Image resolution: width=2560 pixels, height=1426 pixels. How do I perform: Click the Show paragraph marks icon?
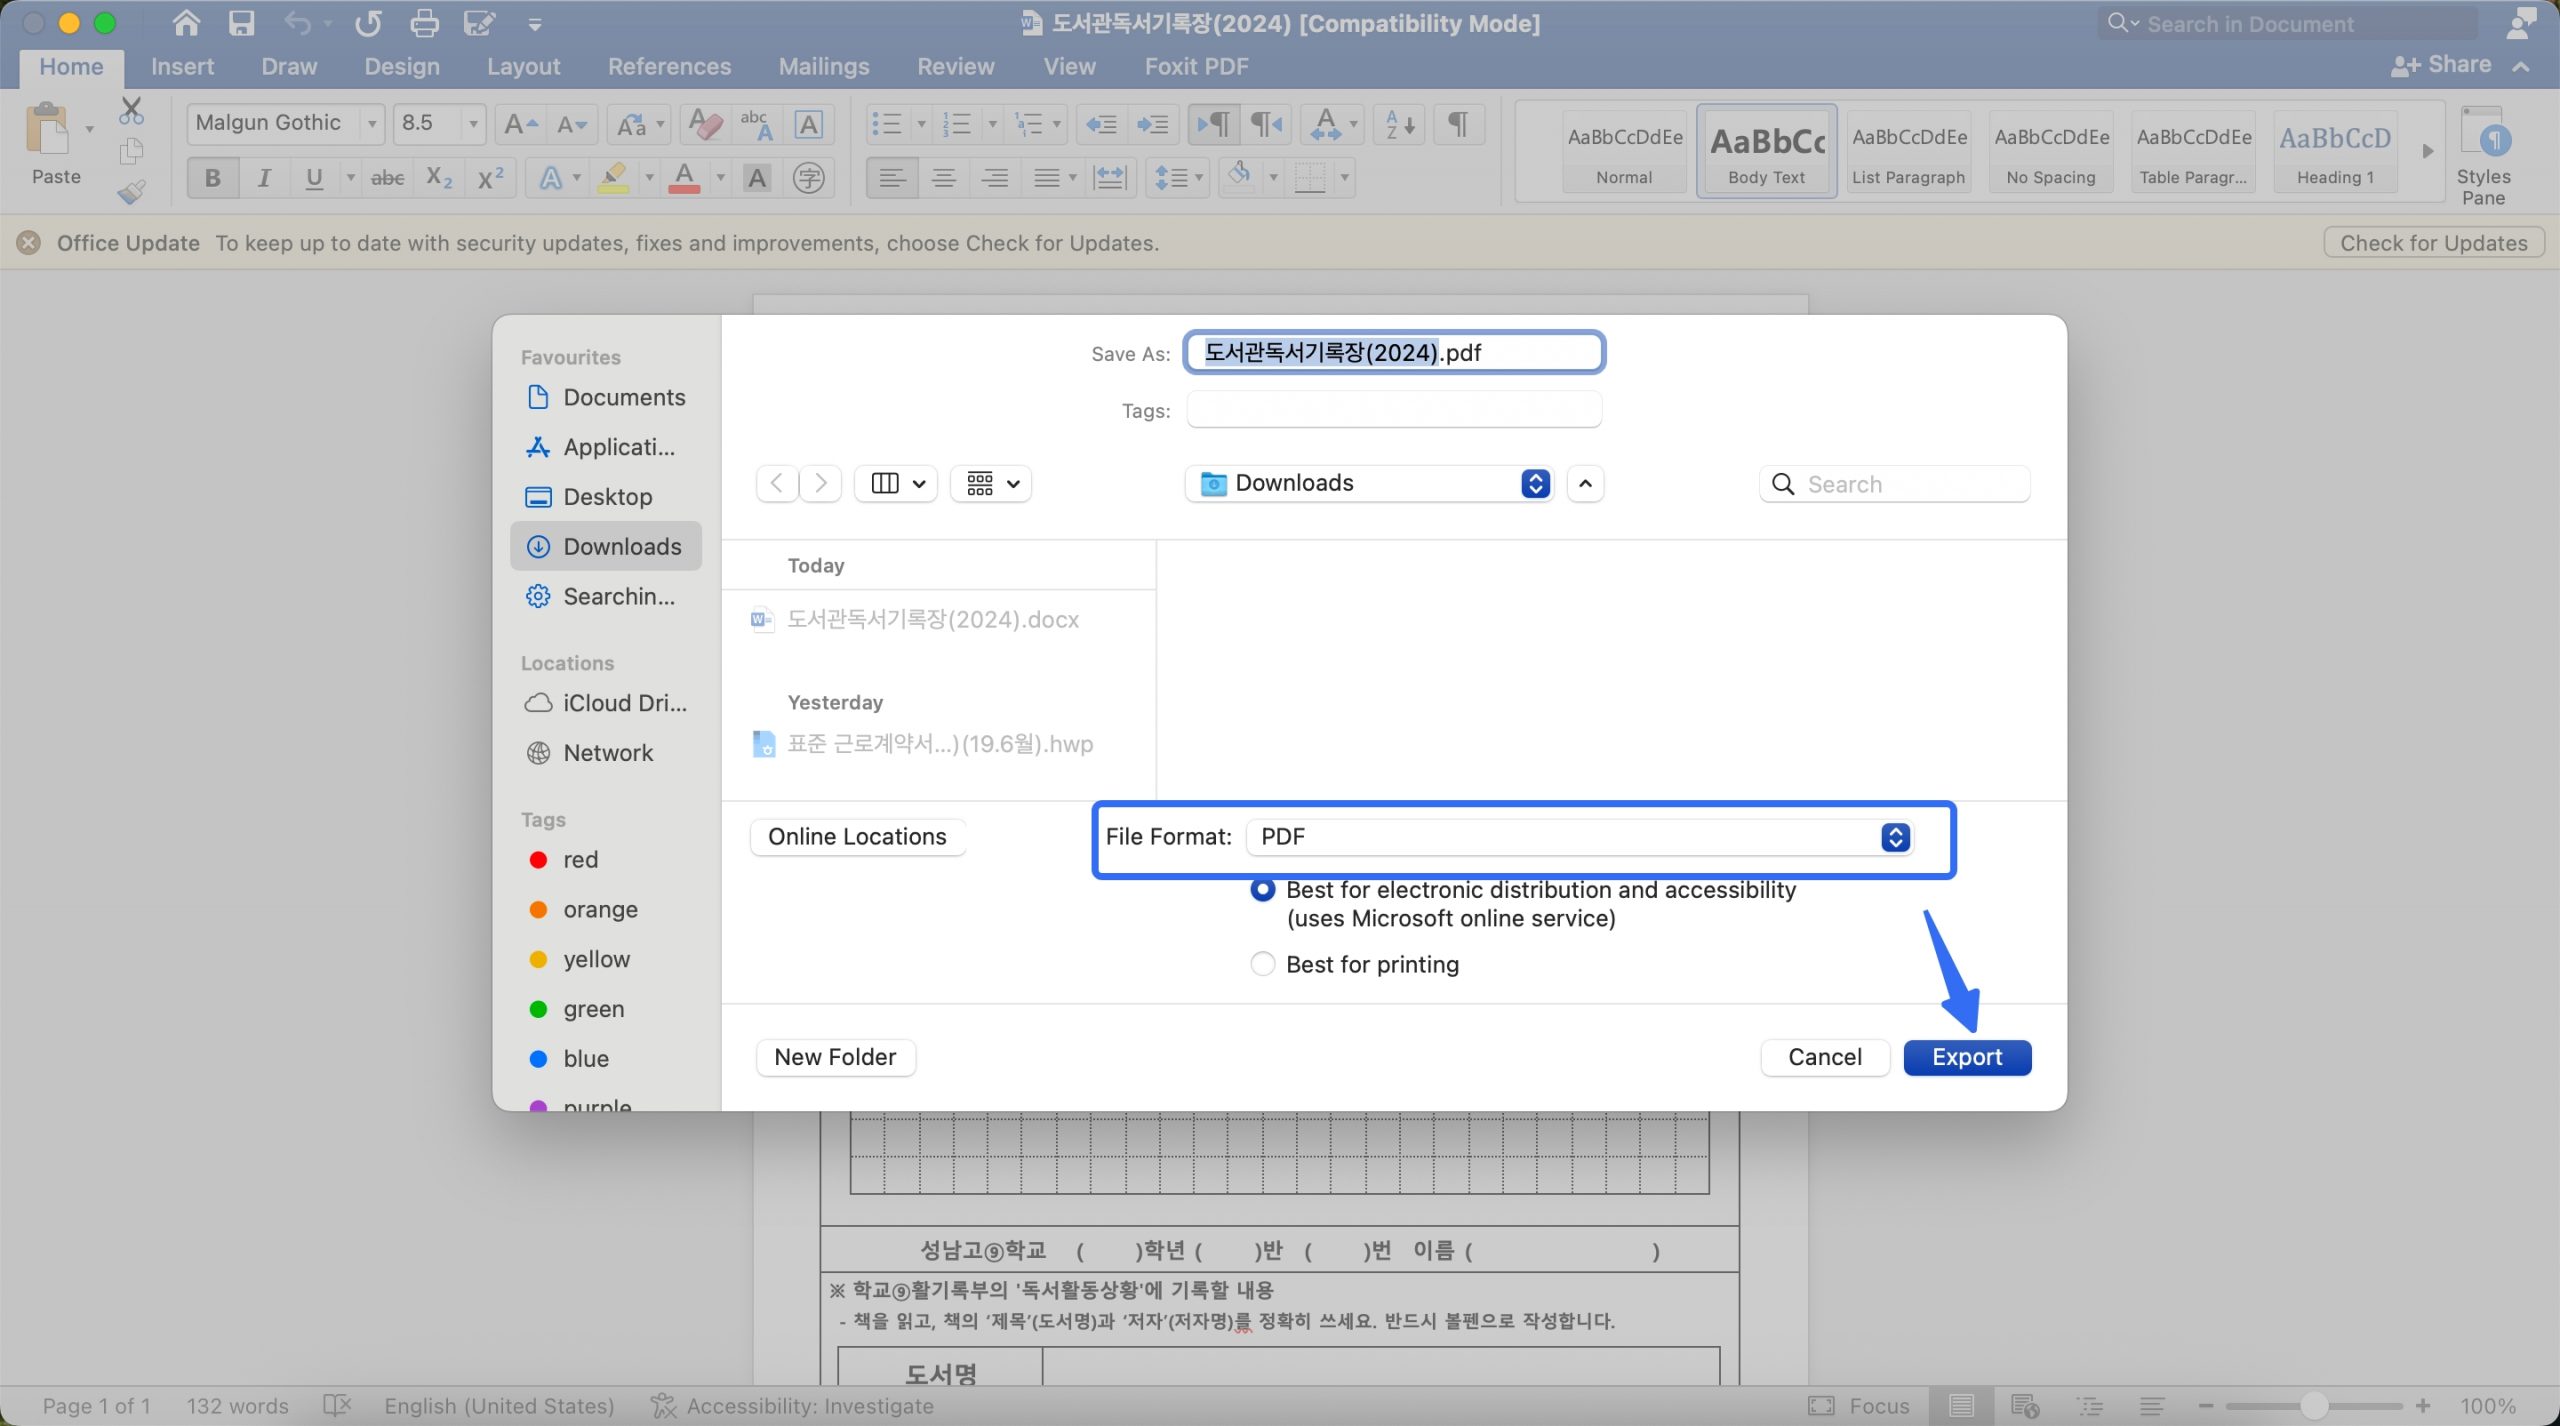click(x=1458, y=124)
